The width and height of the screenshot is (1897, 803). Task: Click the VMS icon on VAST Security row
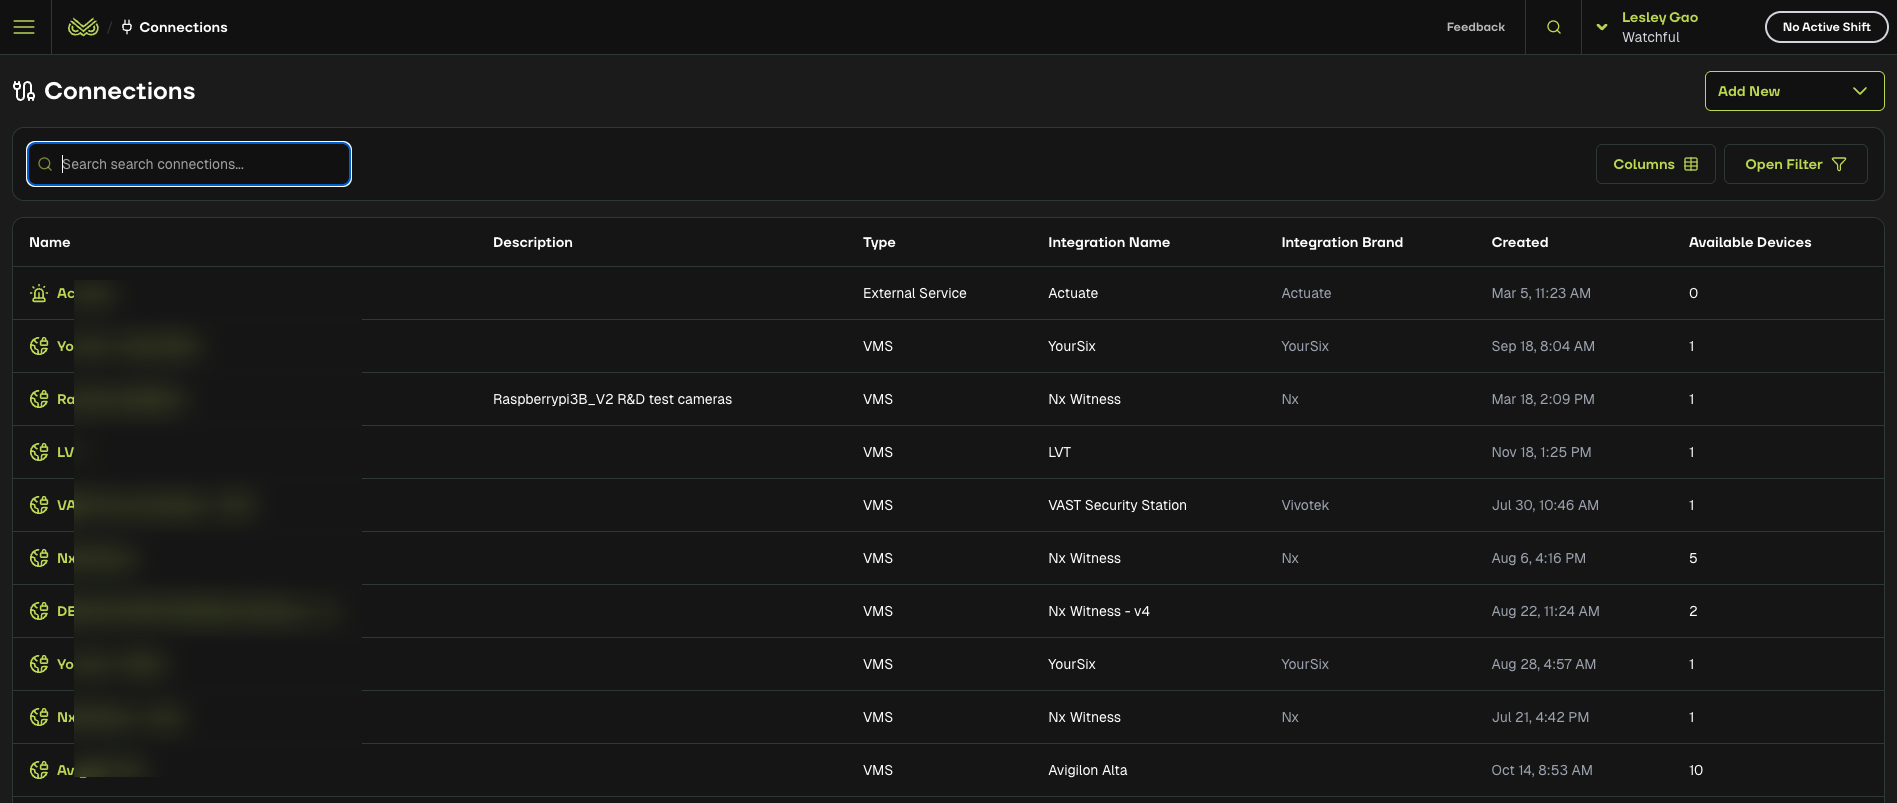tap(39, 505)
